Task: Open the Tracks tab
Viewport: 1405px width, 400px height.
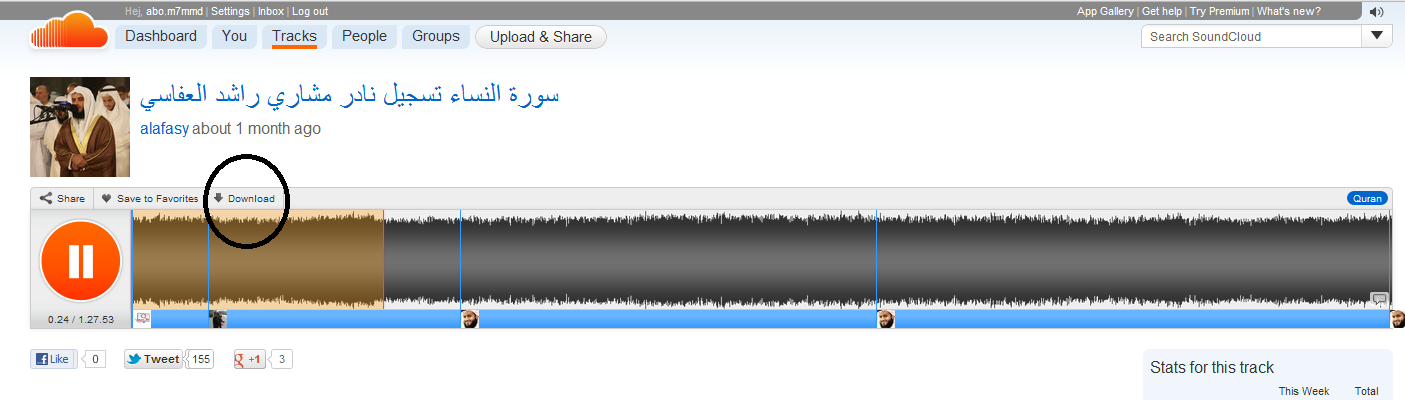Action: coord(294,37)
